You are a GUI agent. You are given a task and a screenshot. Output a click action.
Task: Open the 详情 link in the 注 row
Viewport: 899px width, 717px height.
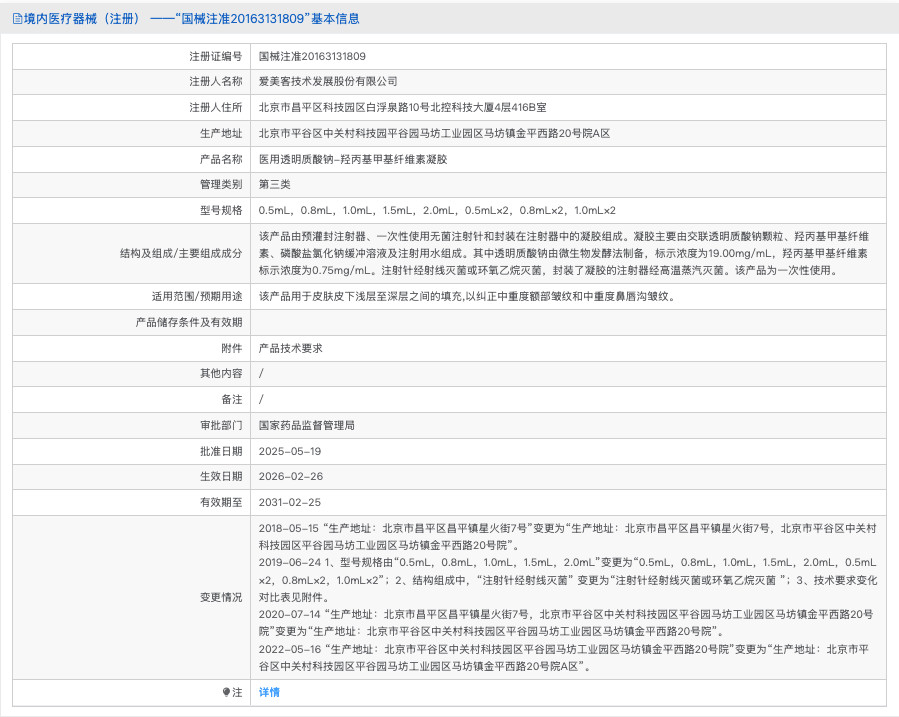point(270,692)
